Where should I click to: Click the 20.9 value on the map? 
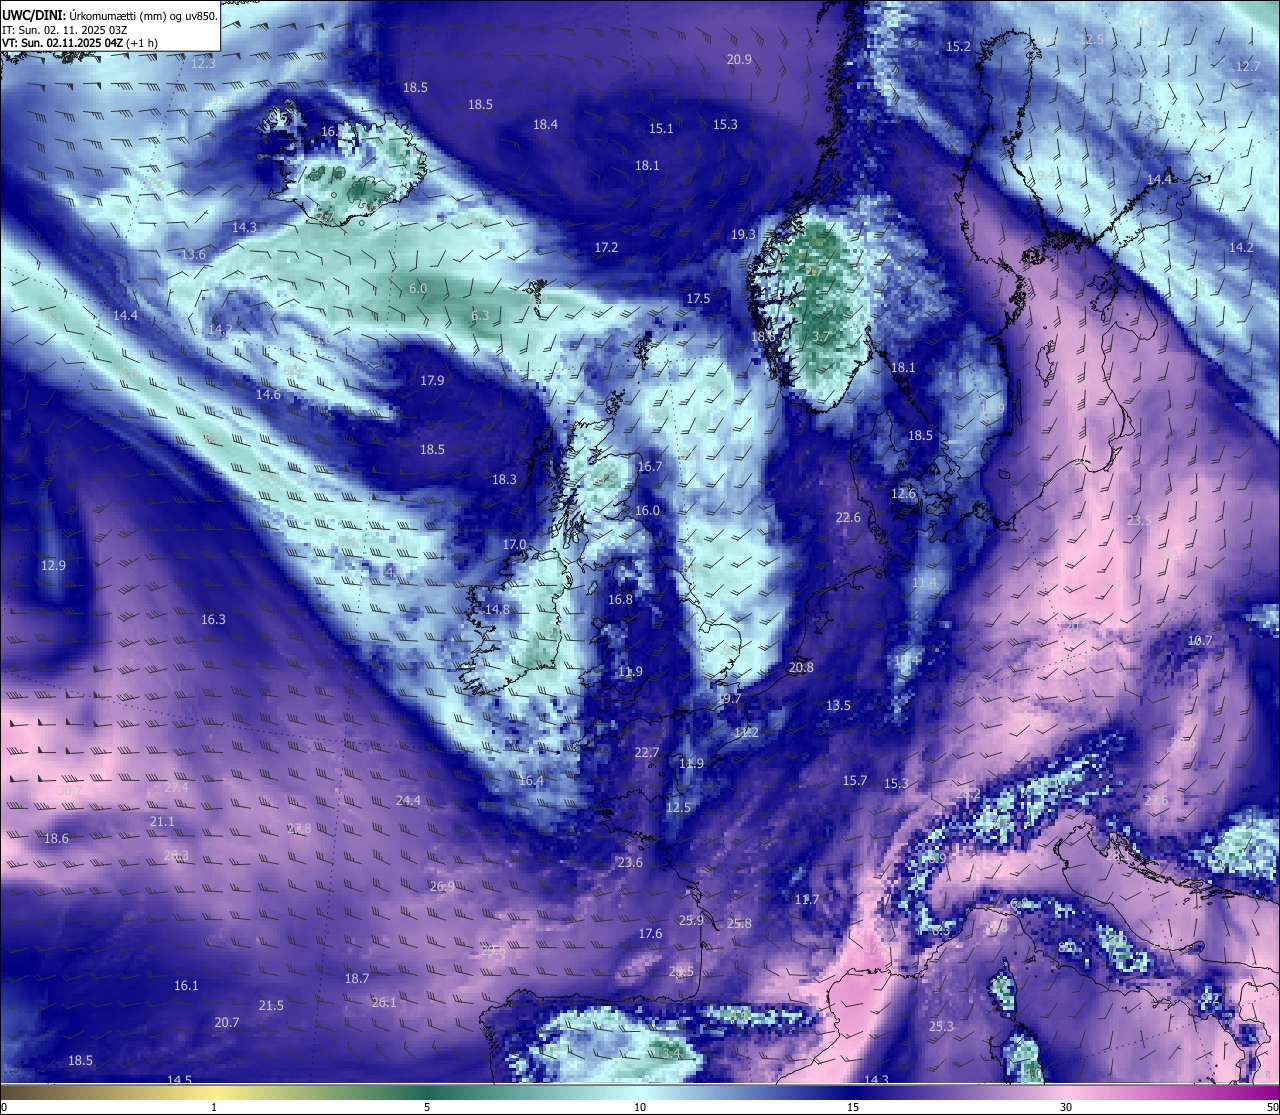pos(739,60)
